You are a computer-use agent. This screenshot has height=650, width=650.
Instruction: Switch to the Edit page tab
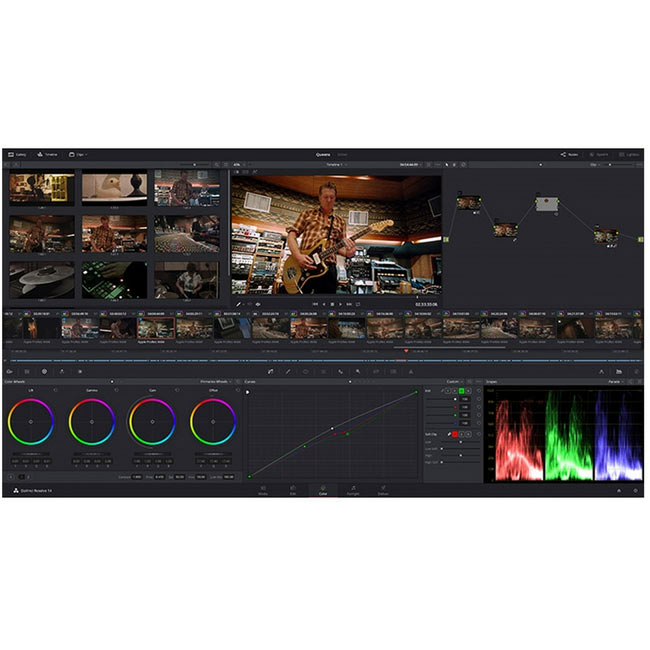[x=292, y=491]
